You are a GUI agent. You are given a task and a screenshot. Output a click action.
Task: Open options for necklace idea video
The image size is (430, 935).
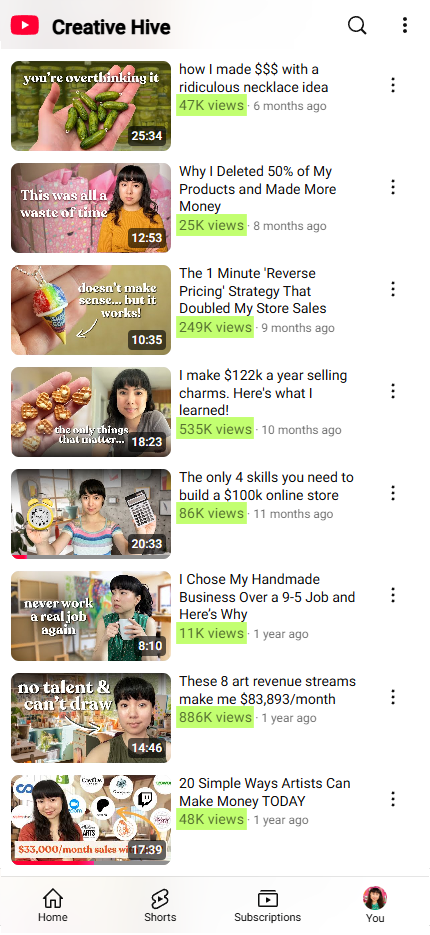tap(392, 85)
